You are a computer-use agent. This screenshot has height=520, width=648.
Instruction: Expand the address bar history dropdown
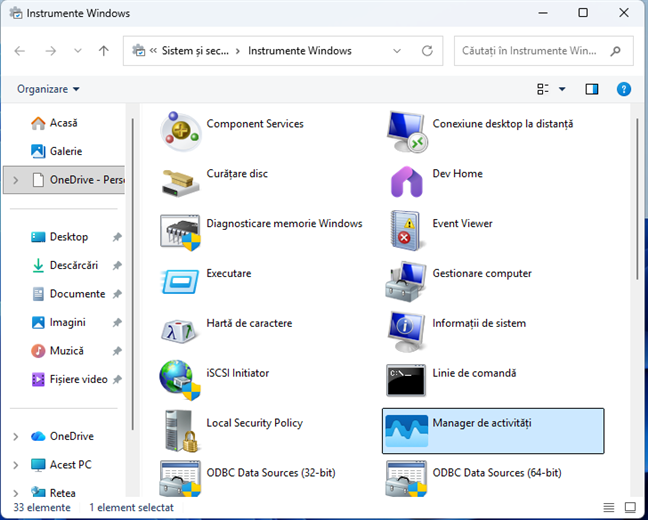[397, 51]
